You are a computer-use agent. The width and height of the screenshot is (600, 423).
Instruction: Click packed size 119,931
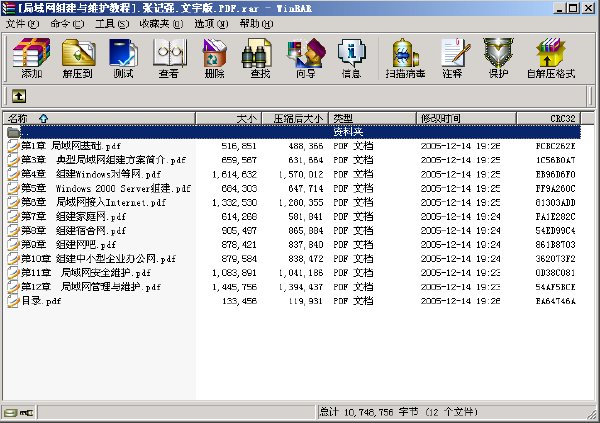pyautogui.click(x=305, y=301)
